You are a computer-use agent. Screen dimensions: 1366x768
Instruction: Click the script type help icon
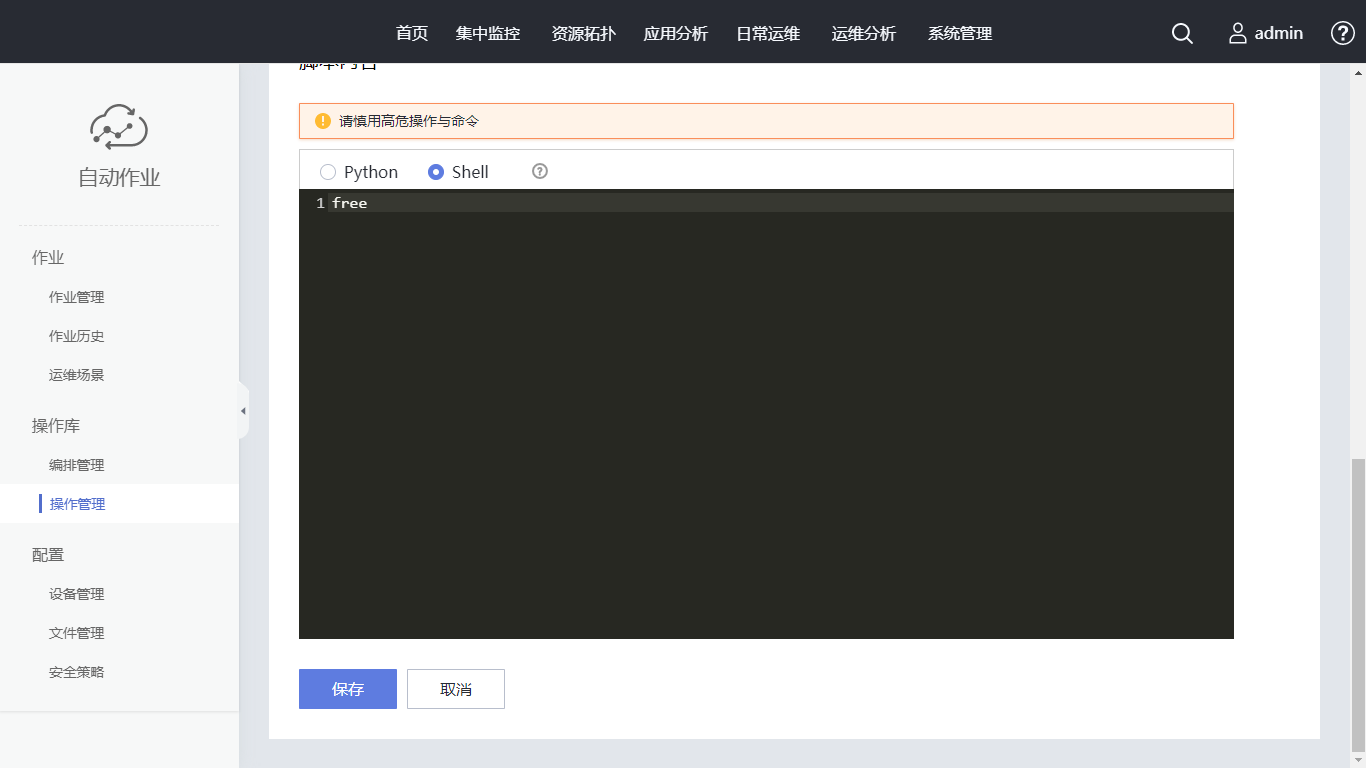[x=540, y=171]
